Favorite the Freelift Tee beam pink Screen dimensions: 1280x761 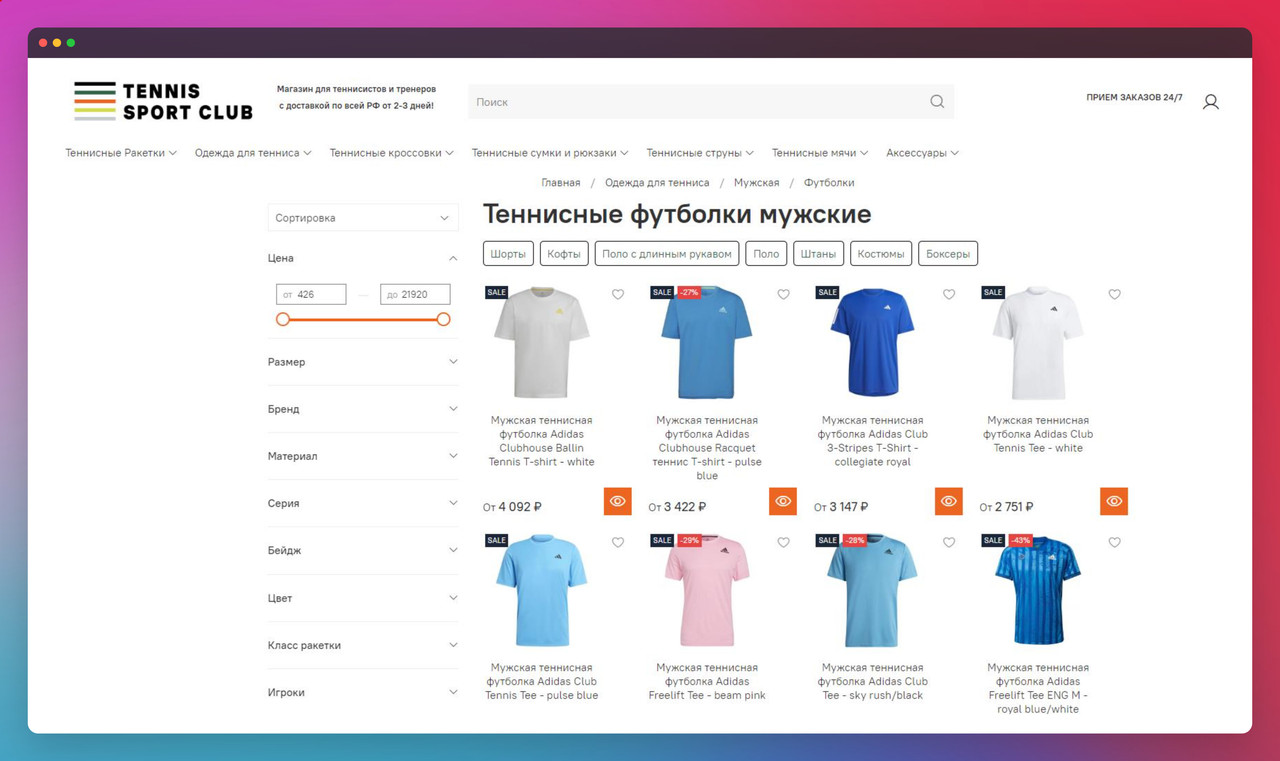[x=783, y=543]
